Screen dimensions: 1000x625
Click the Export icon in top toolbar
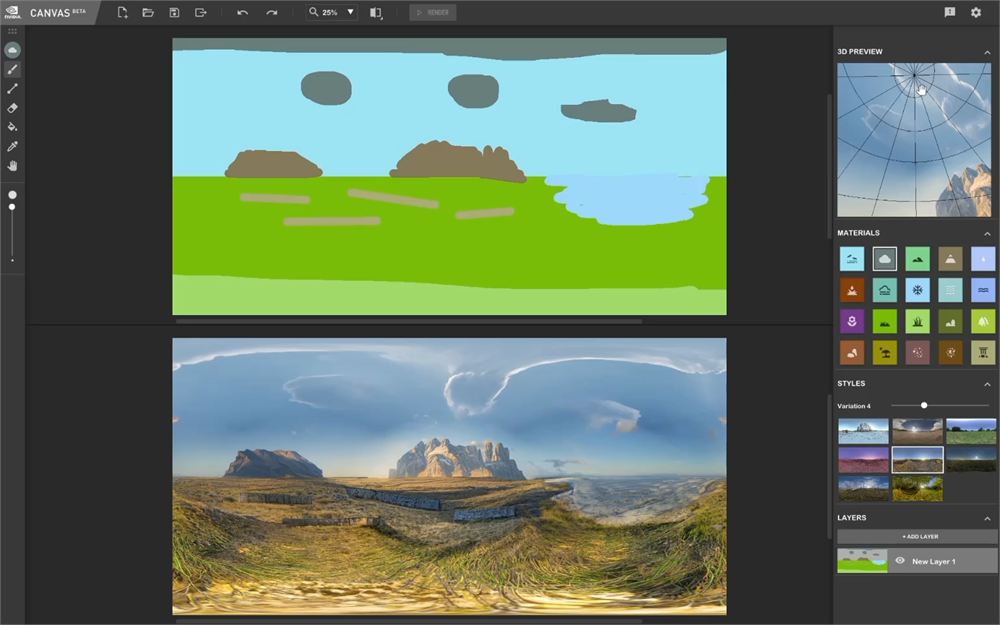[x=200, y=12]
